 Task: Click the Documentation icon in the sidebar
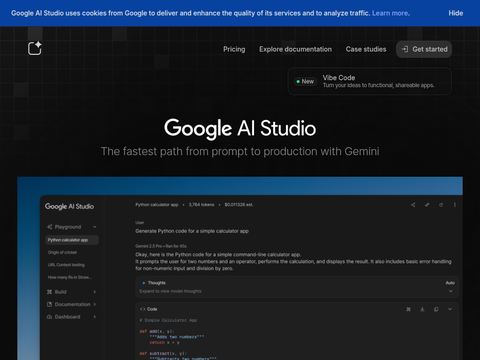(50, 304)
